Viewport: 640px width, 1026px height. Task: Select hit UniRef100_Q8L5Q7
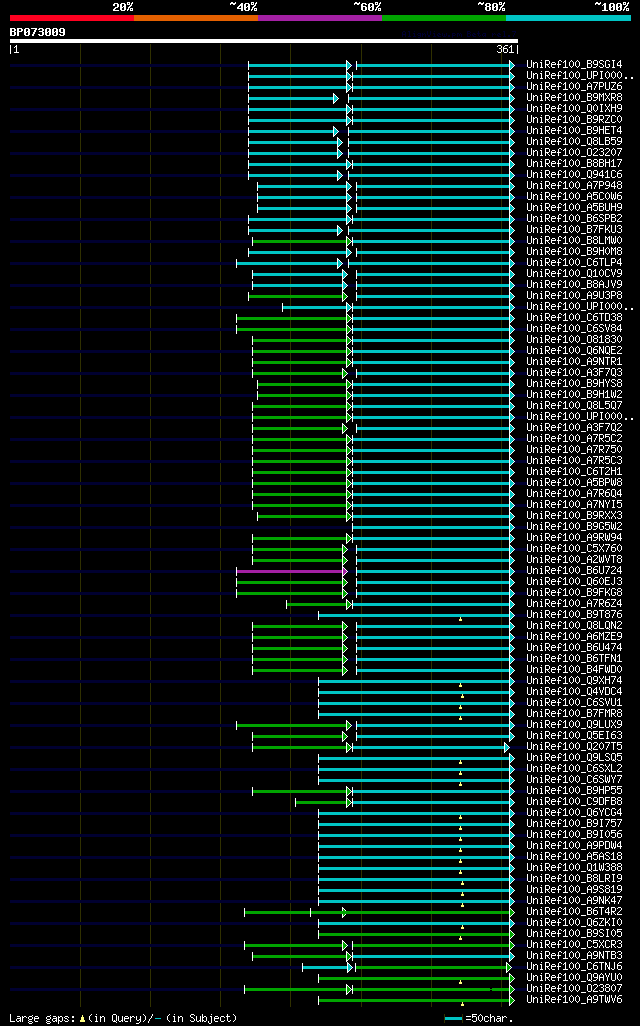point(575,406)
